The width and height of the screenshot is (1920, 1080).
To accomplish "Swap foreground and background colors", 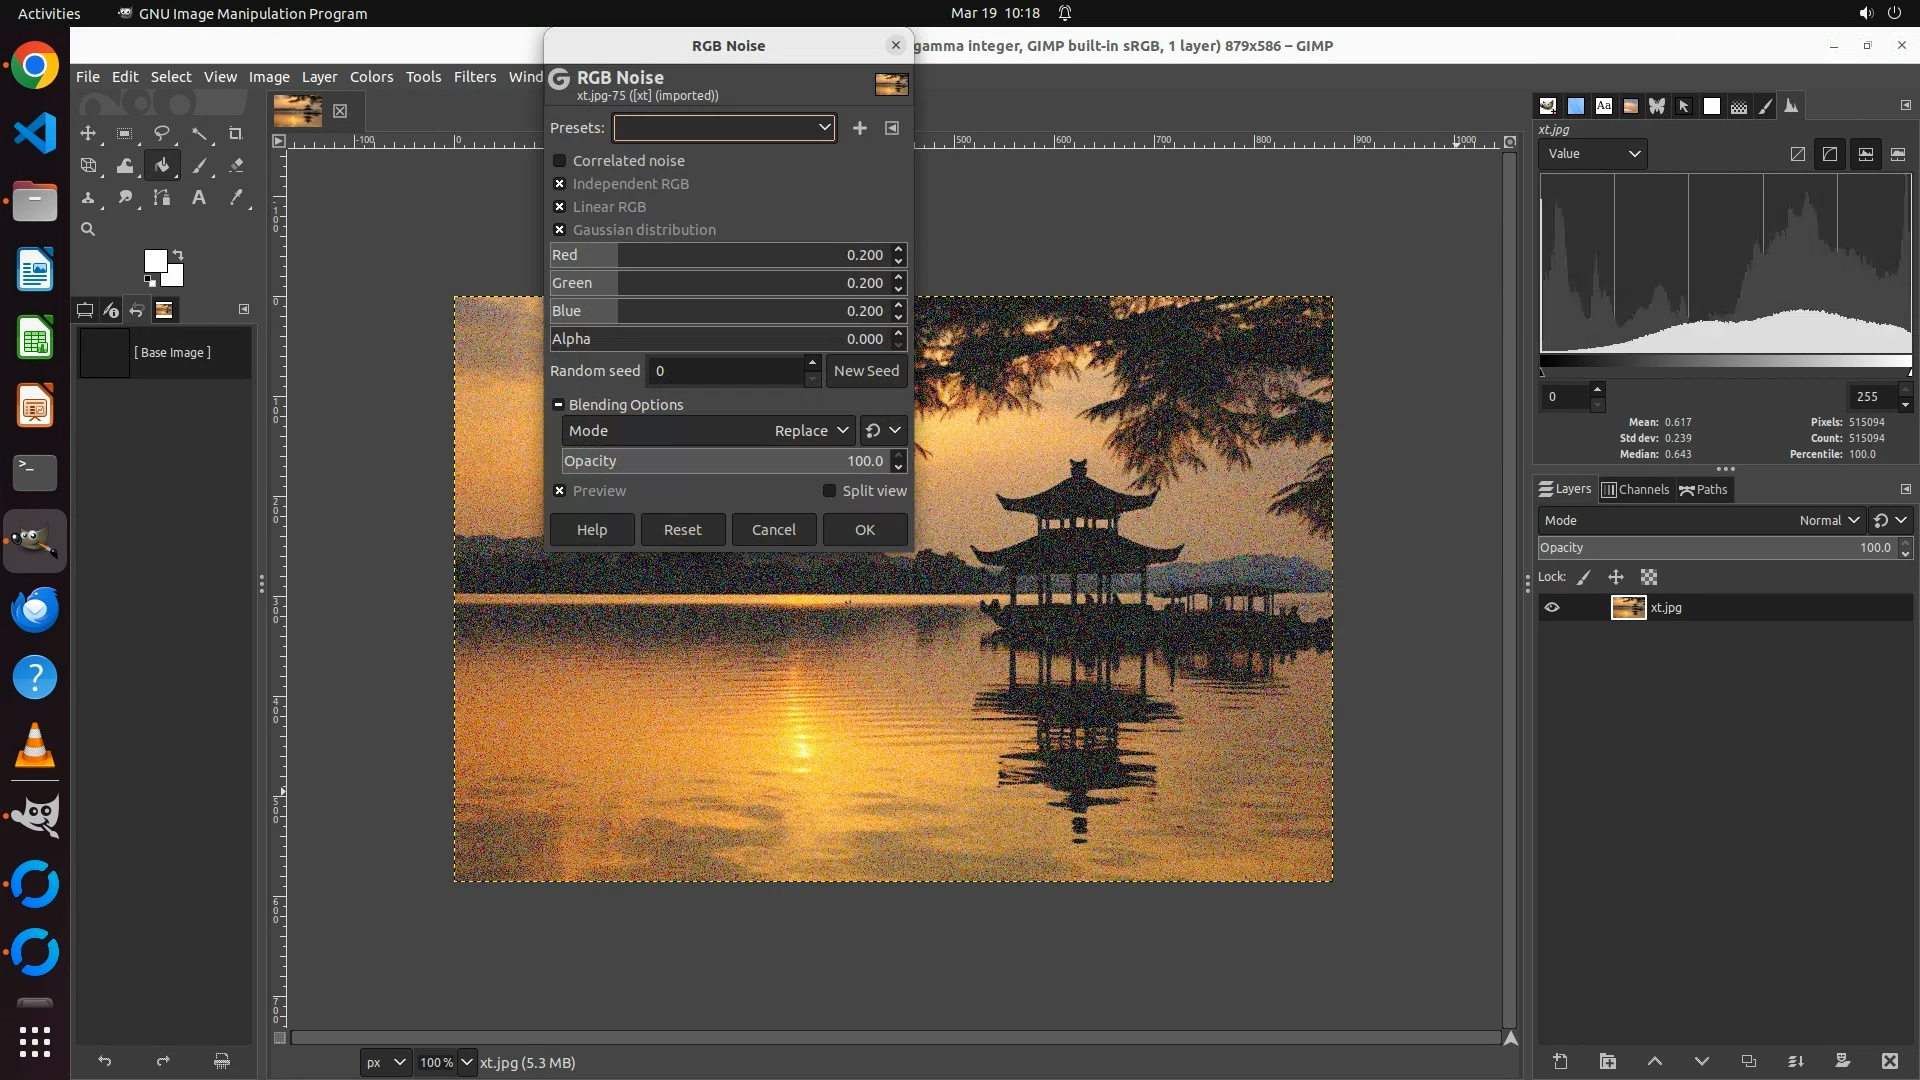I will coord(178,254).
